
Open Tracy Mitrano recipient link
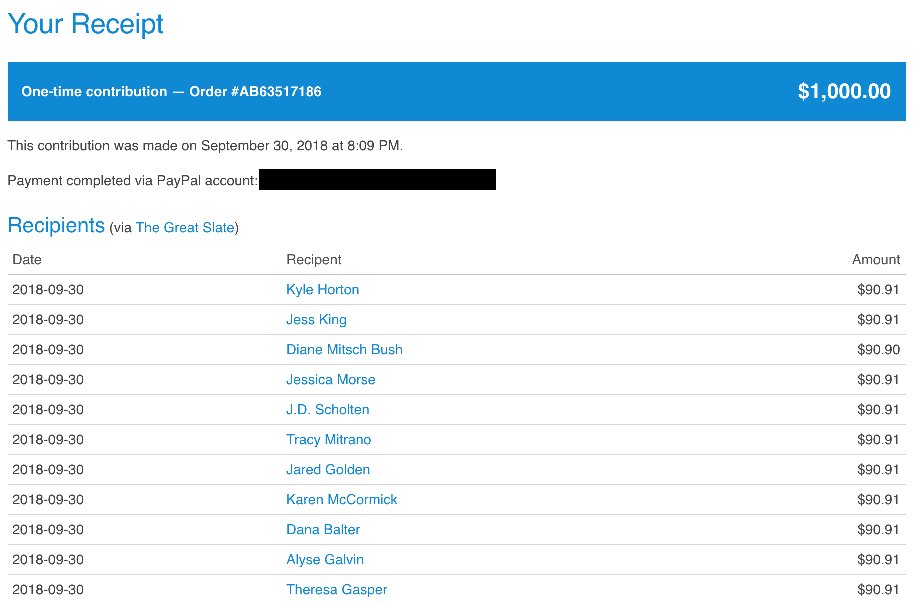point(329,439)
